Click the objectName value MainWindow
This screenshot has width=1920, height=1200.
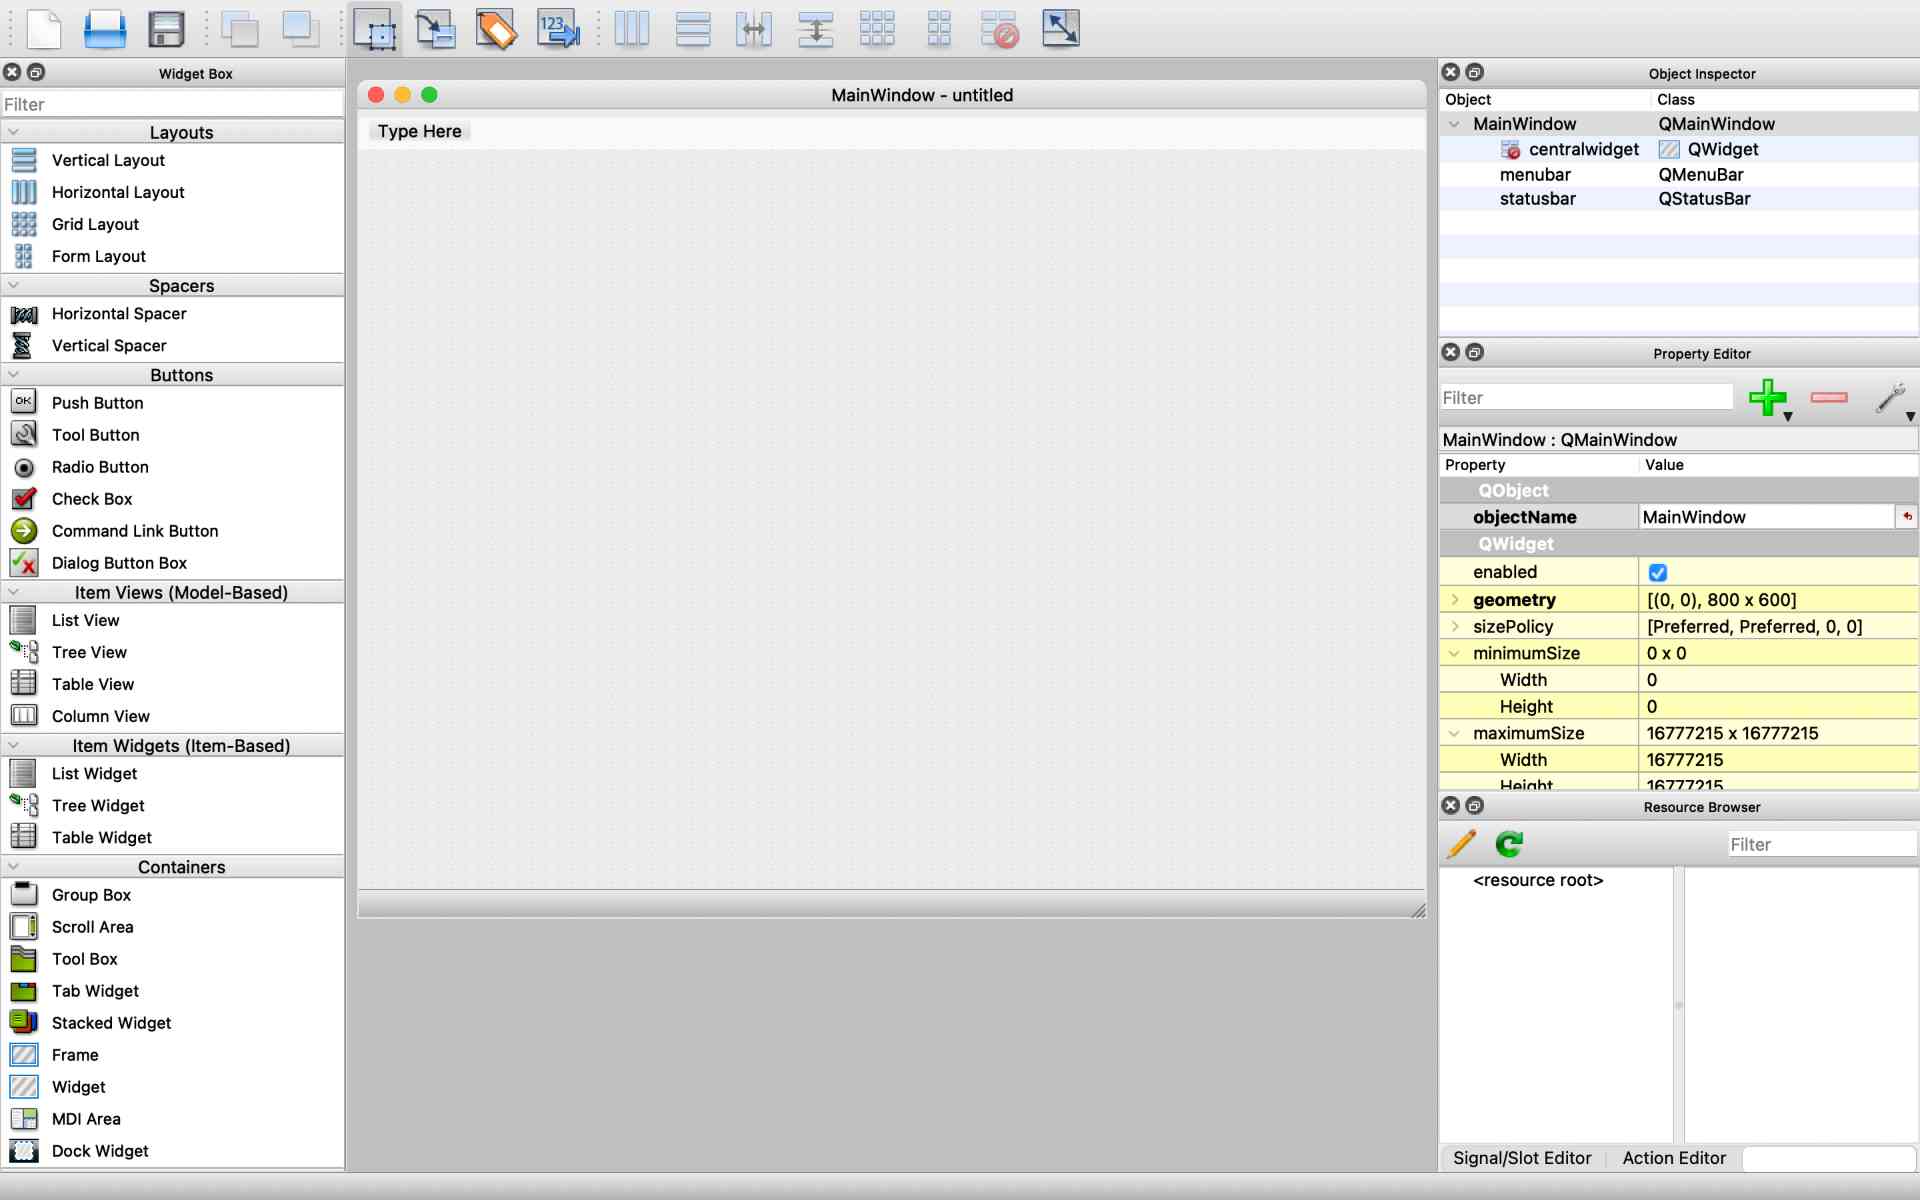point(1766,517)
